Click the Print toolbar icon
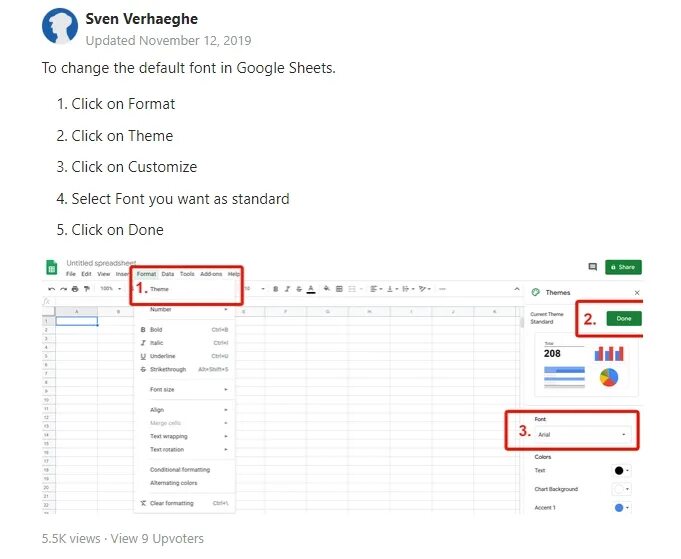The height and width of the screenshot is (559, 681). (75, 289)
